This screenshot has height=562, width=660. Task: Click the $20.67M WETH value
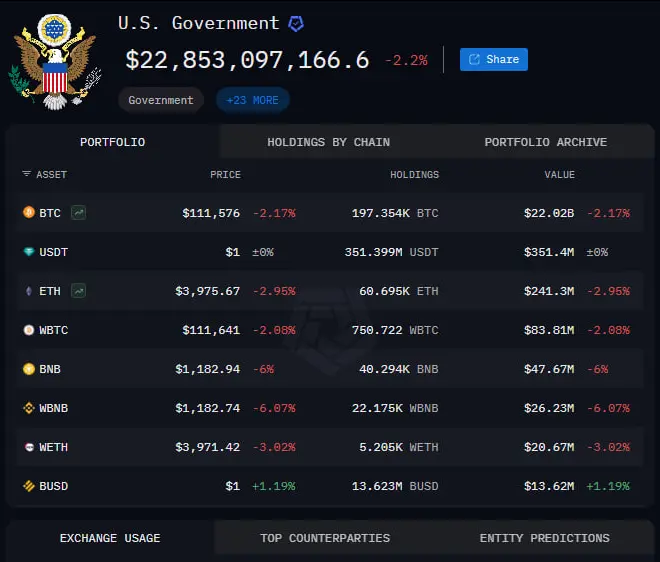coord(549,447)
